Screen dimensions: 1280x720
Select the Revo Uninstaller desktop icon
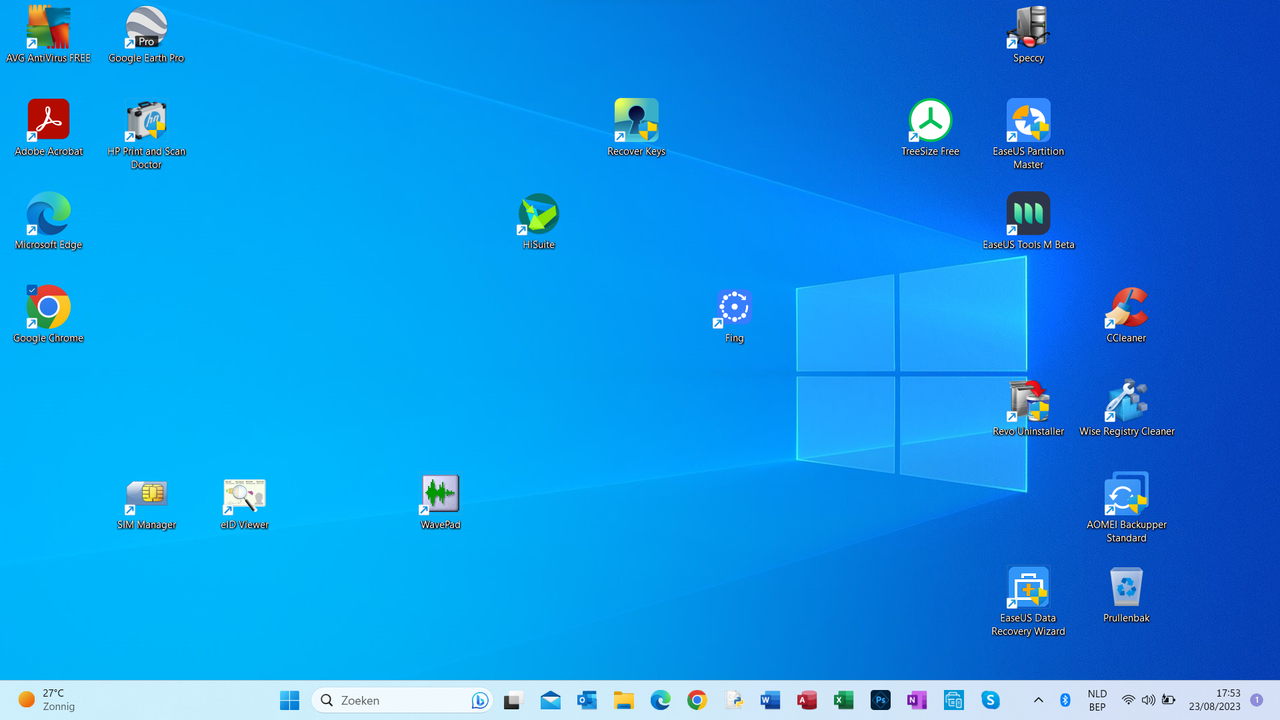(x=1028, y=407)
